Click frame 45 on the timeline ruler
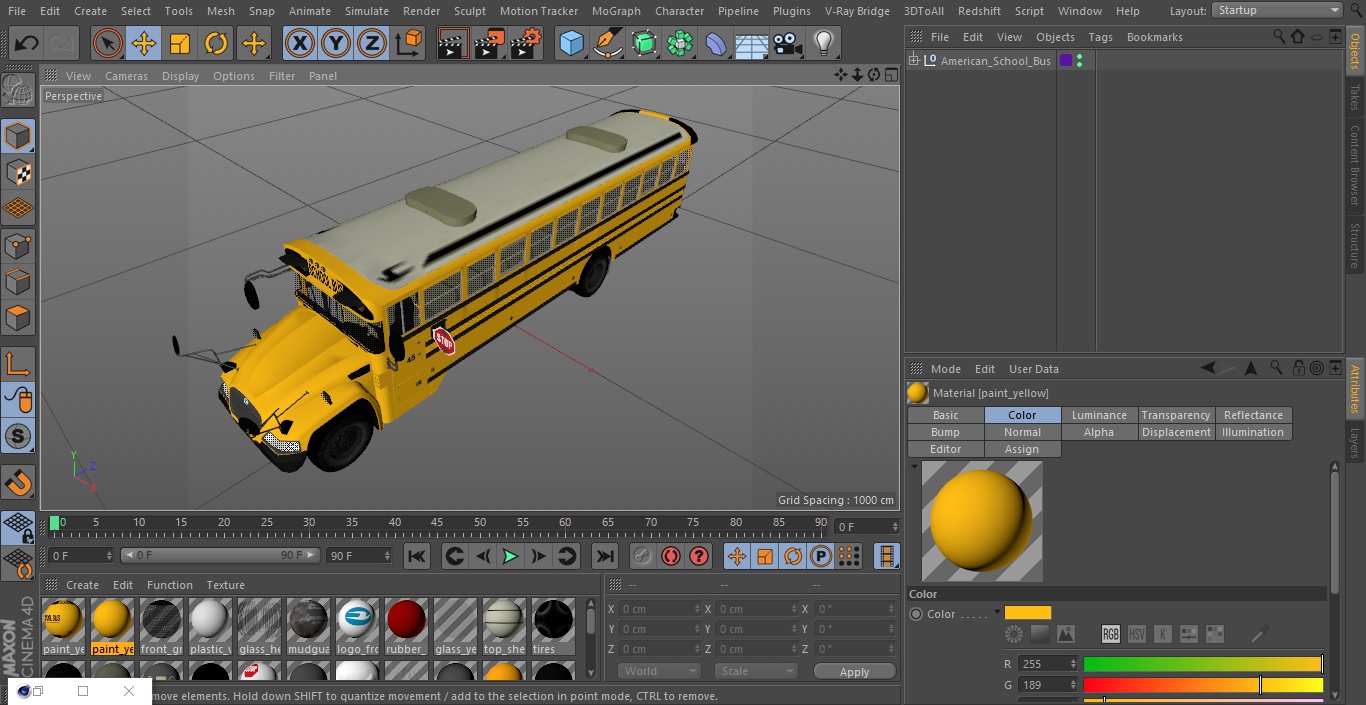This screenshot has width=1366, height=705. [x=437, y=522]
